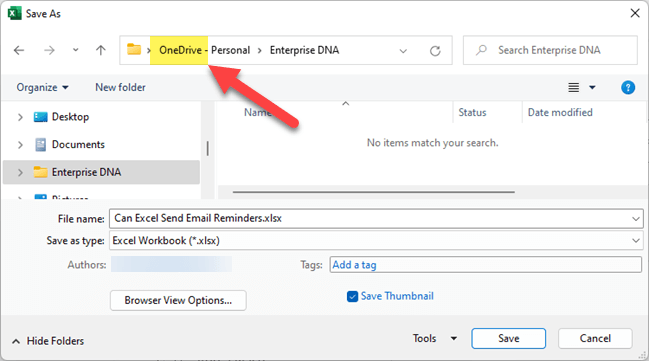Open the recent locations dropdown arrow
649x361 pixels.
(x=75, y=50)
